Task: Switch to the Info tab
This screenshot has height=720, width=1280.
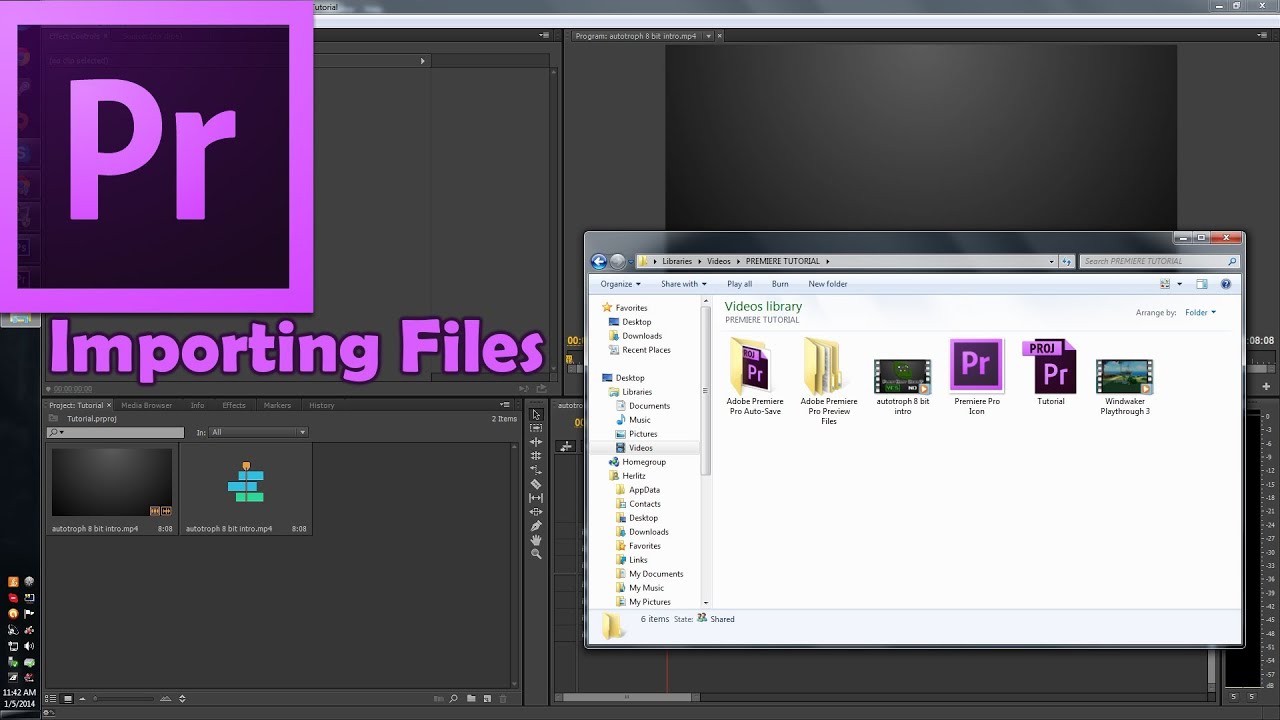Action: tap(197, 405)
